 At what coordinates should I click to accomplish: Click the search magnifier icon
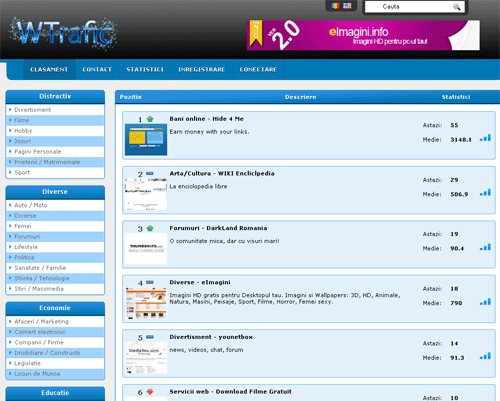click(456, 7)
